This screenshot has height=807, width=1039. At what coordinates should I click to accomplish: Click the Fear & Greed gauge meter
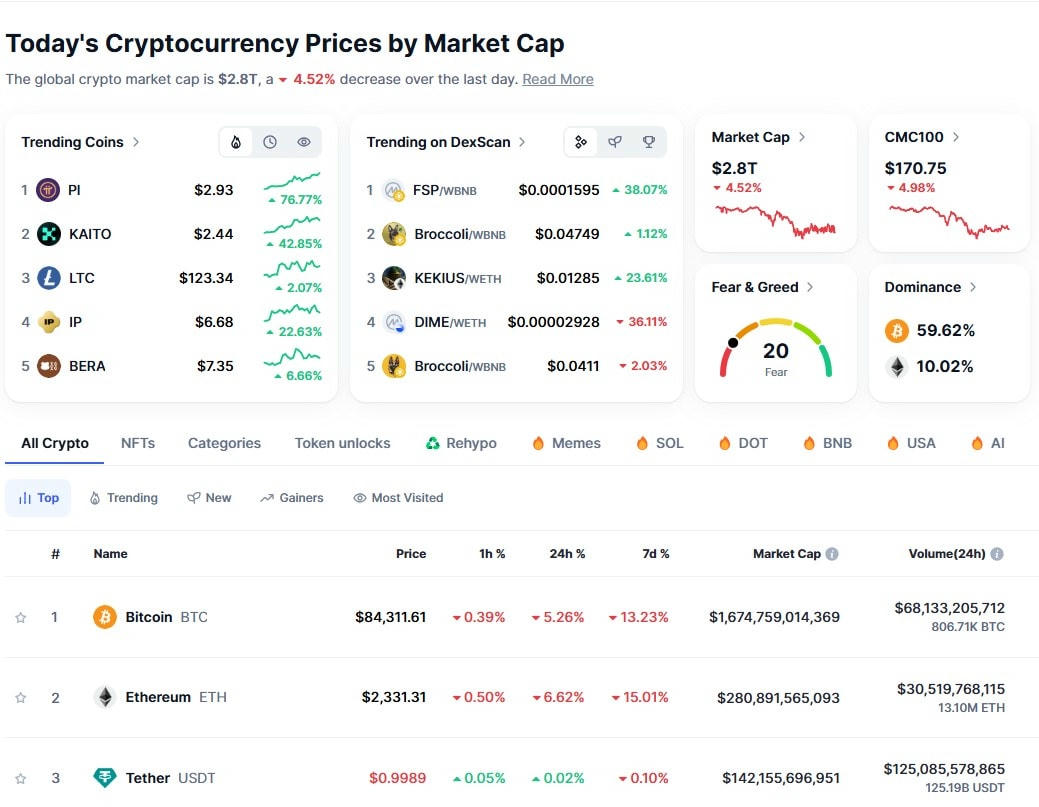pos(776,348)
